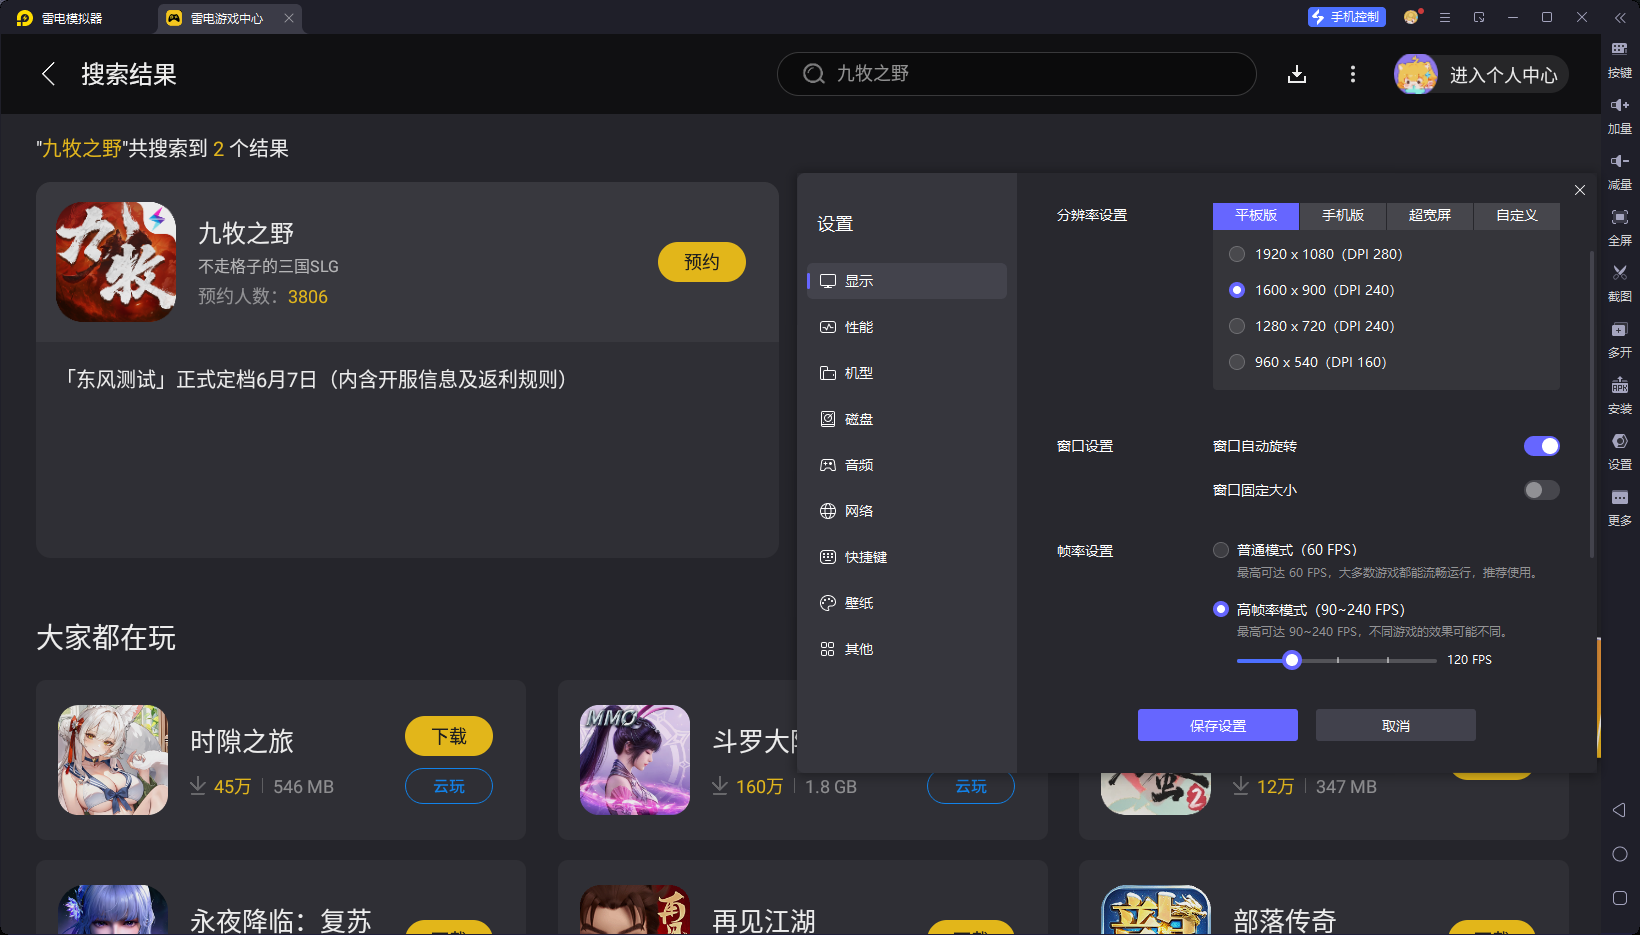
Task: Open the hamburger menu in title bar
Action: point(1445,17)
